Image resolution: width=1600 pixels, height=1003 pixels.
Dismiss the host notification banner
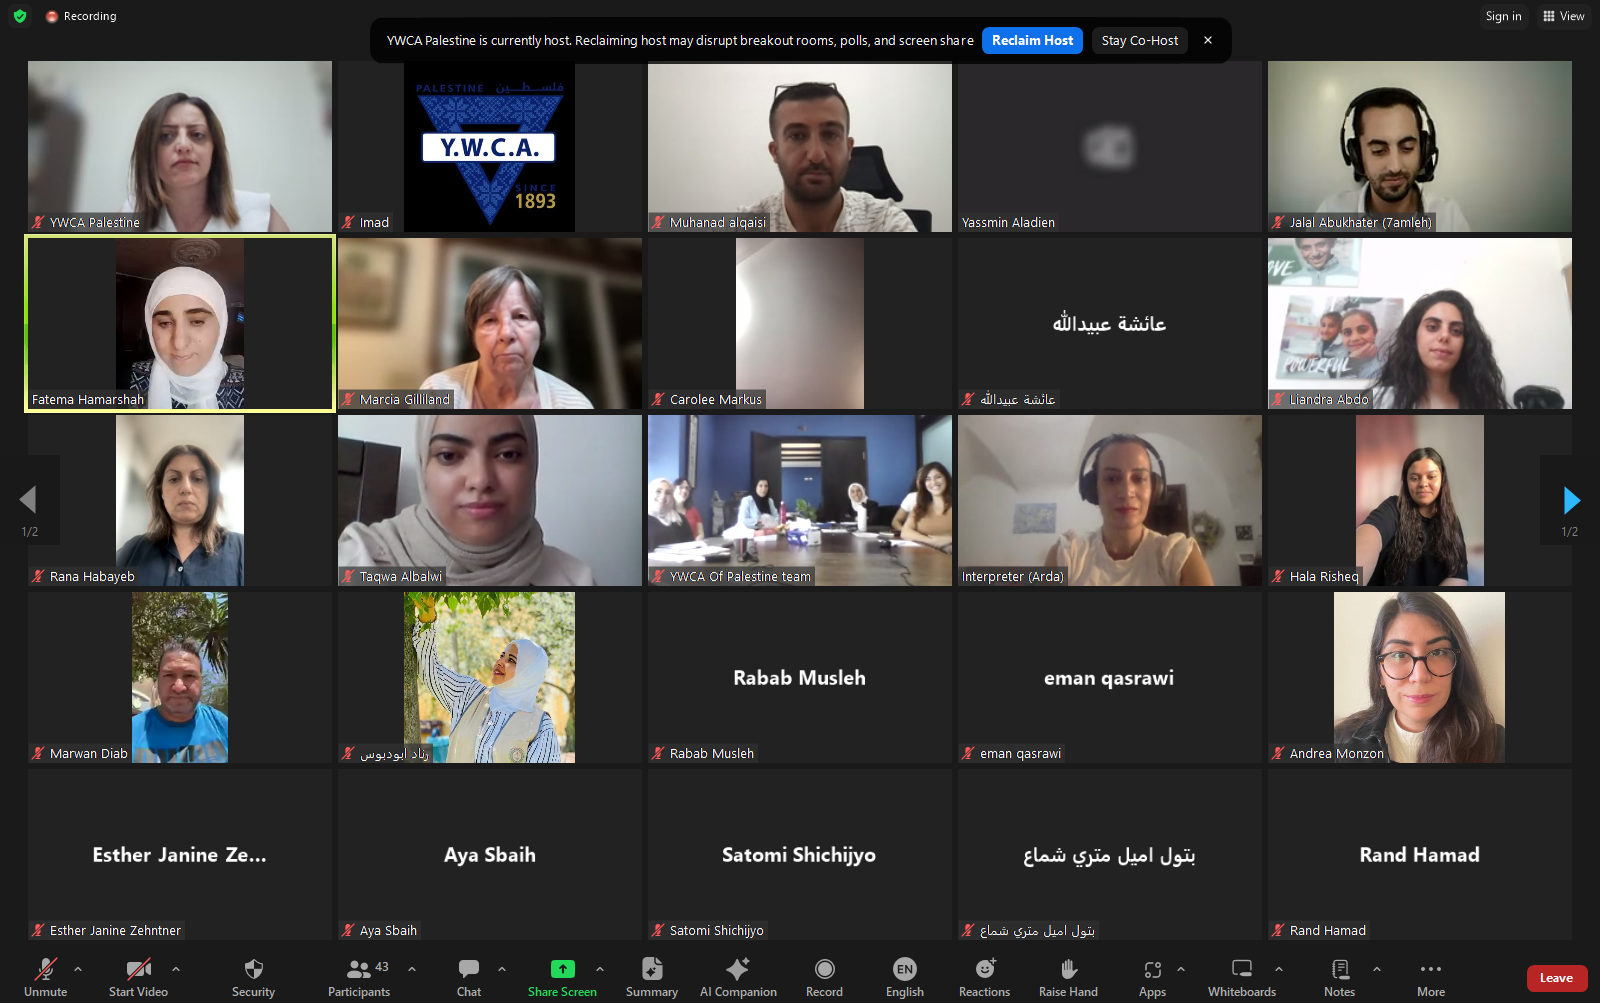(1208, 41)
